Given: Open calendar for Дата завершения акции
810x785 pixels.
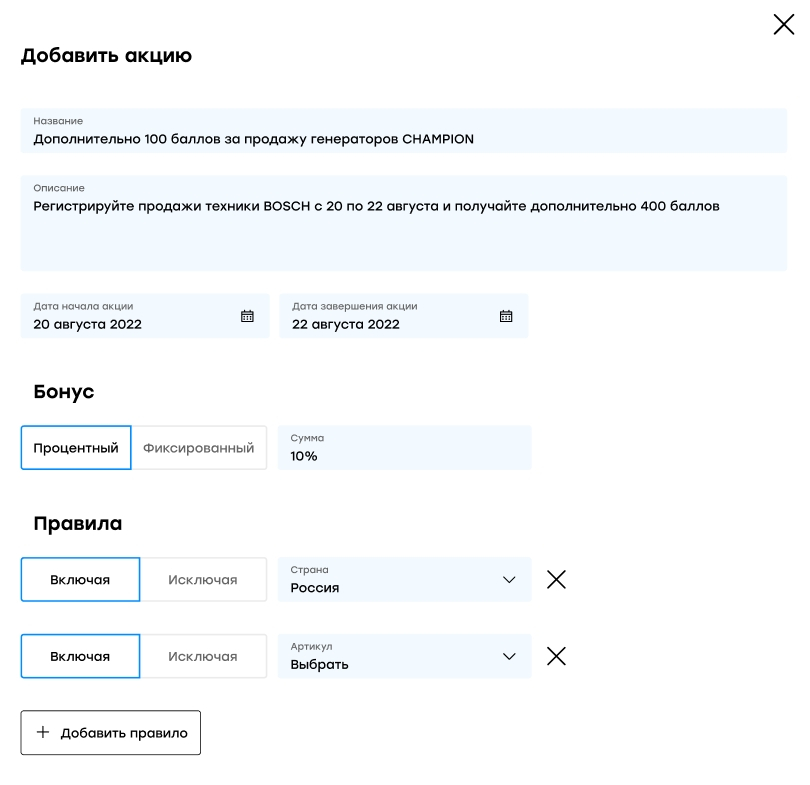Looking at the screenshot, I should [506, 316].
